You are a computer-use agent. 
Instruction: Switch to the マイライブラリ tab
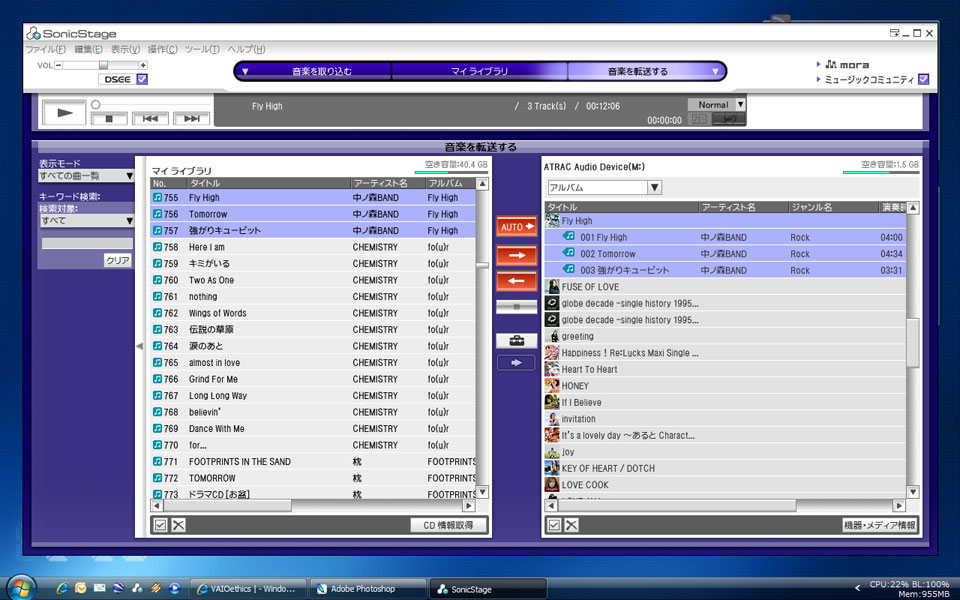click(479, 72)
